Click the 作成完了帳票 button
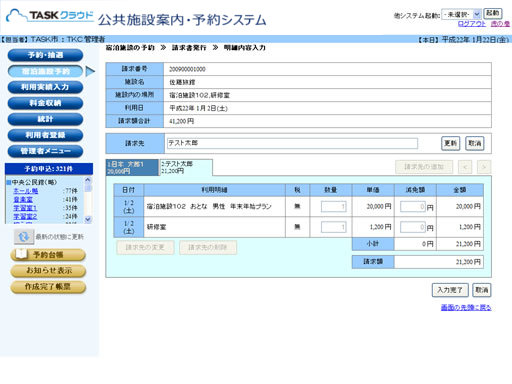512x384 pixels. tap(48, 287)
